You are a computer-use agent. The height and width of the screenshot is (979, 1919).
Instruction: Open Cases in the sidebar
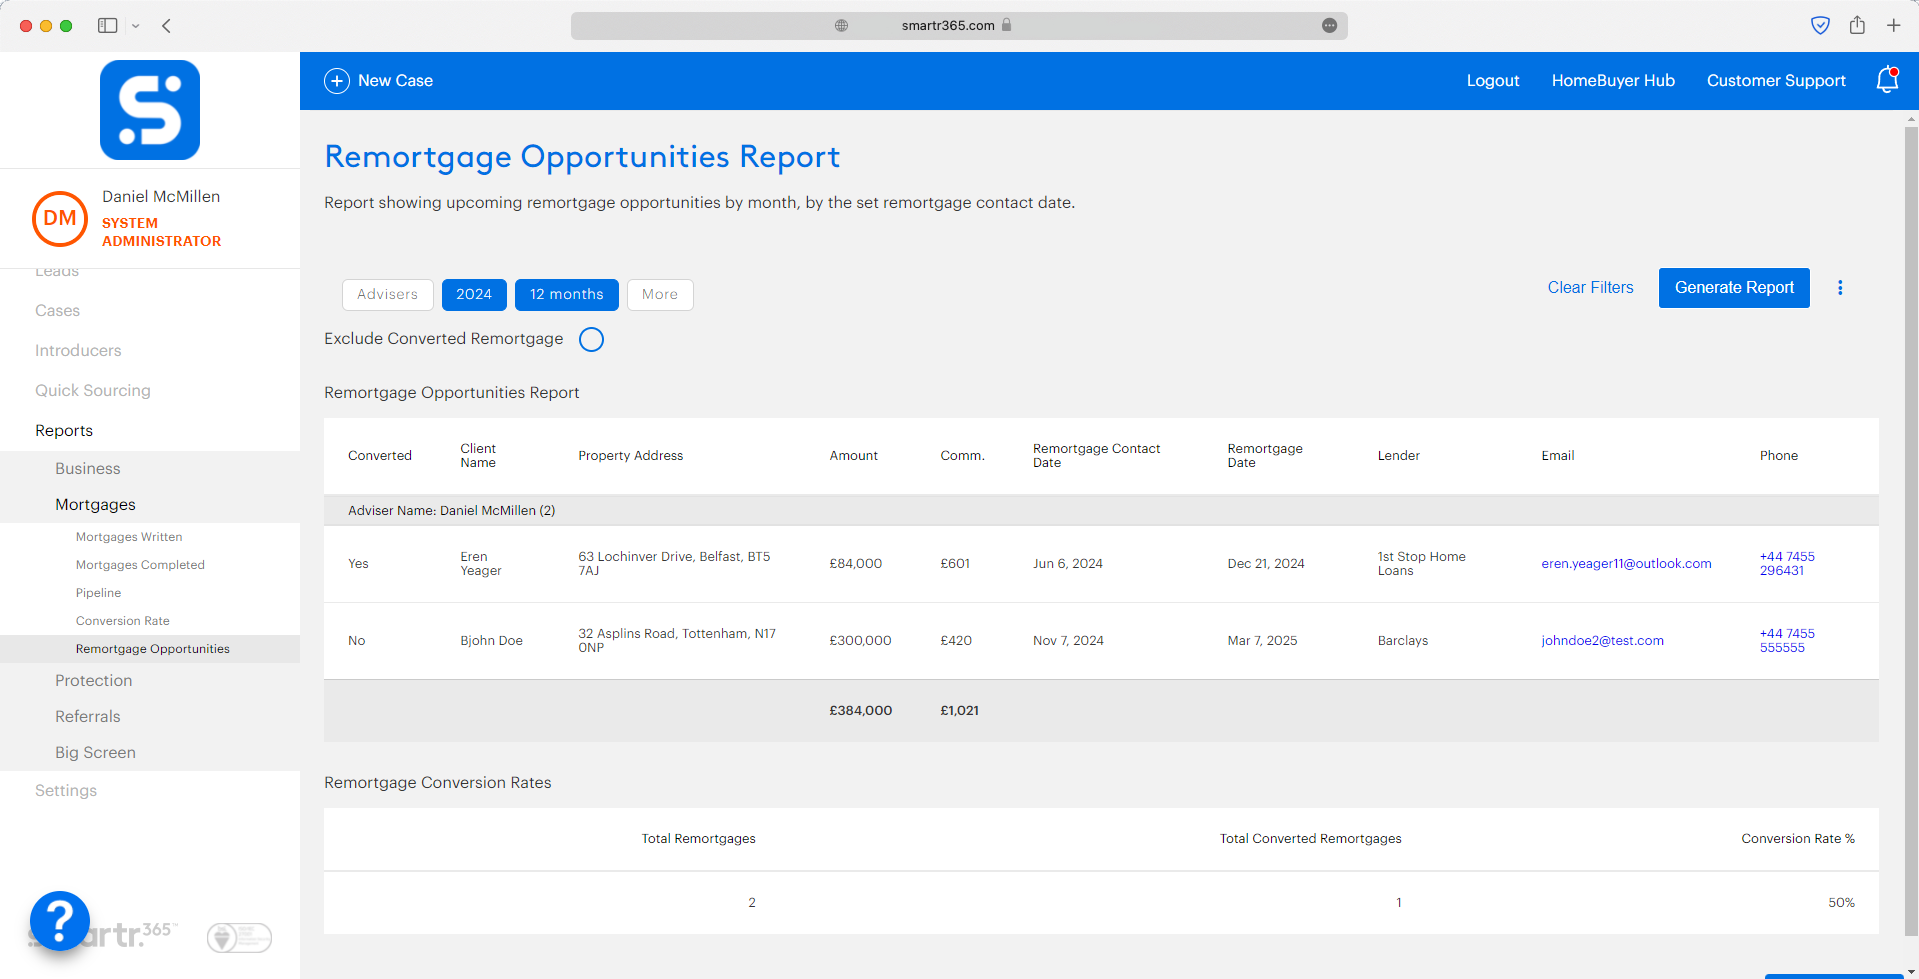57,311
